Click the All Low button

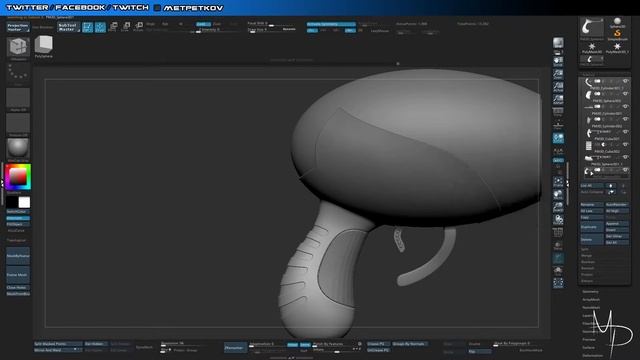[x=592, y=211]
